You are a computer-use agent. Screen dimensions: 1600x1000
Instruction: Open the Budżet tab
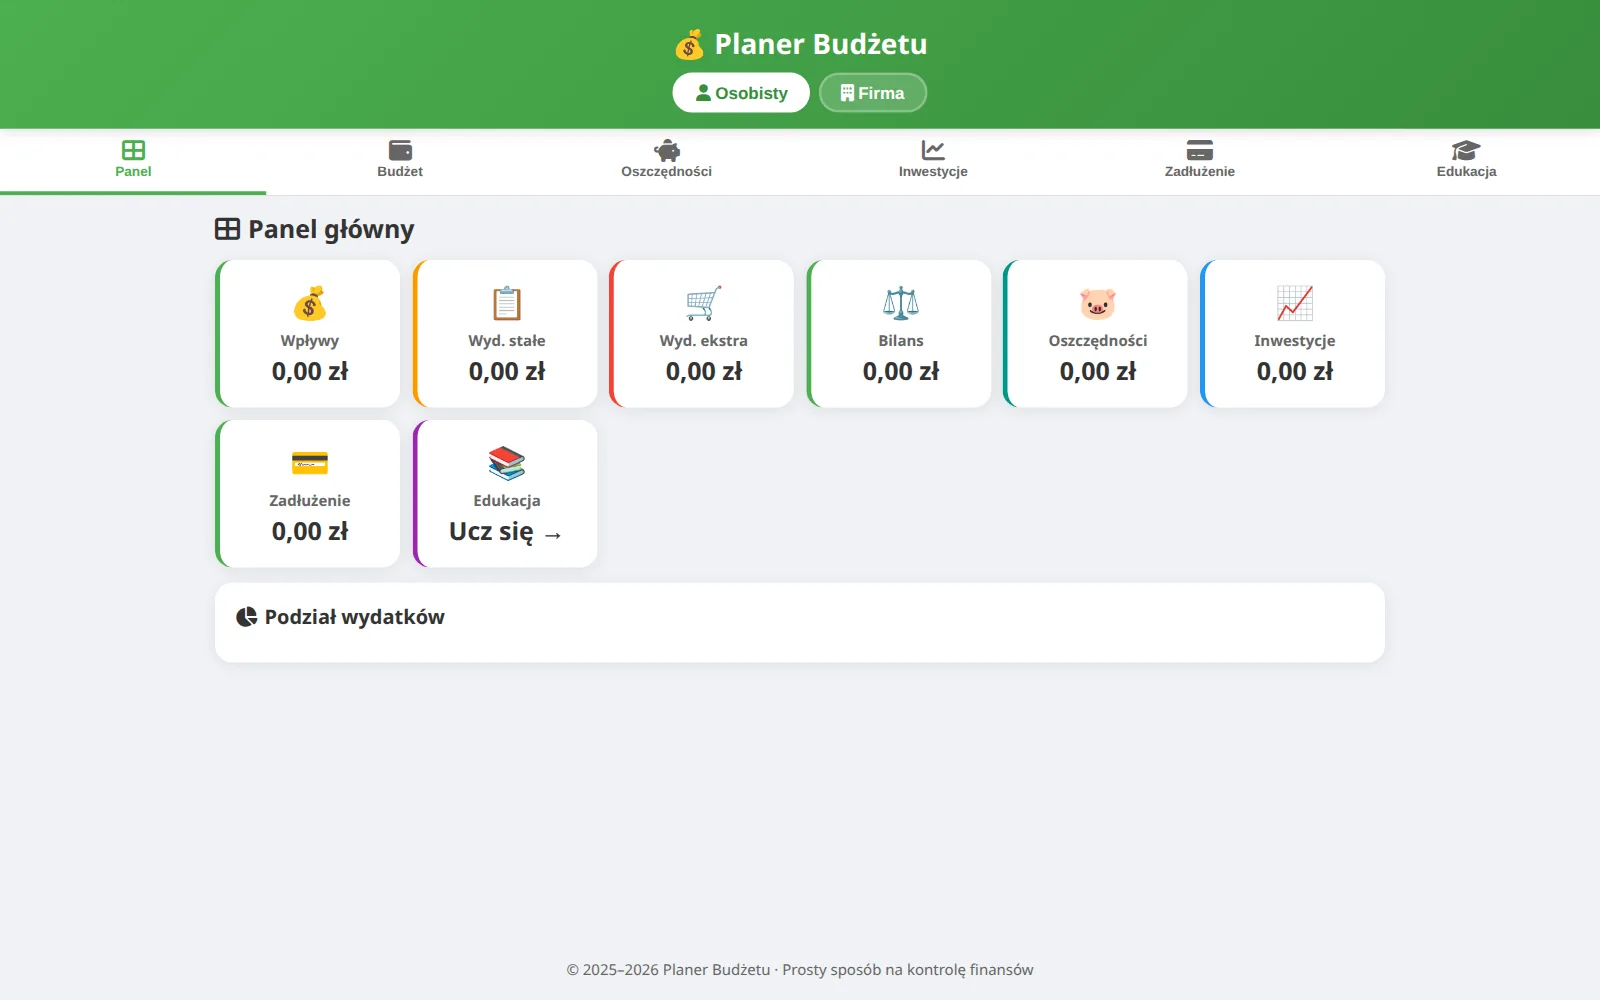(x=400, y=160)
